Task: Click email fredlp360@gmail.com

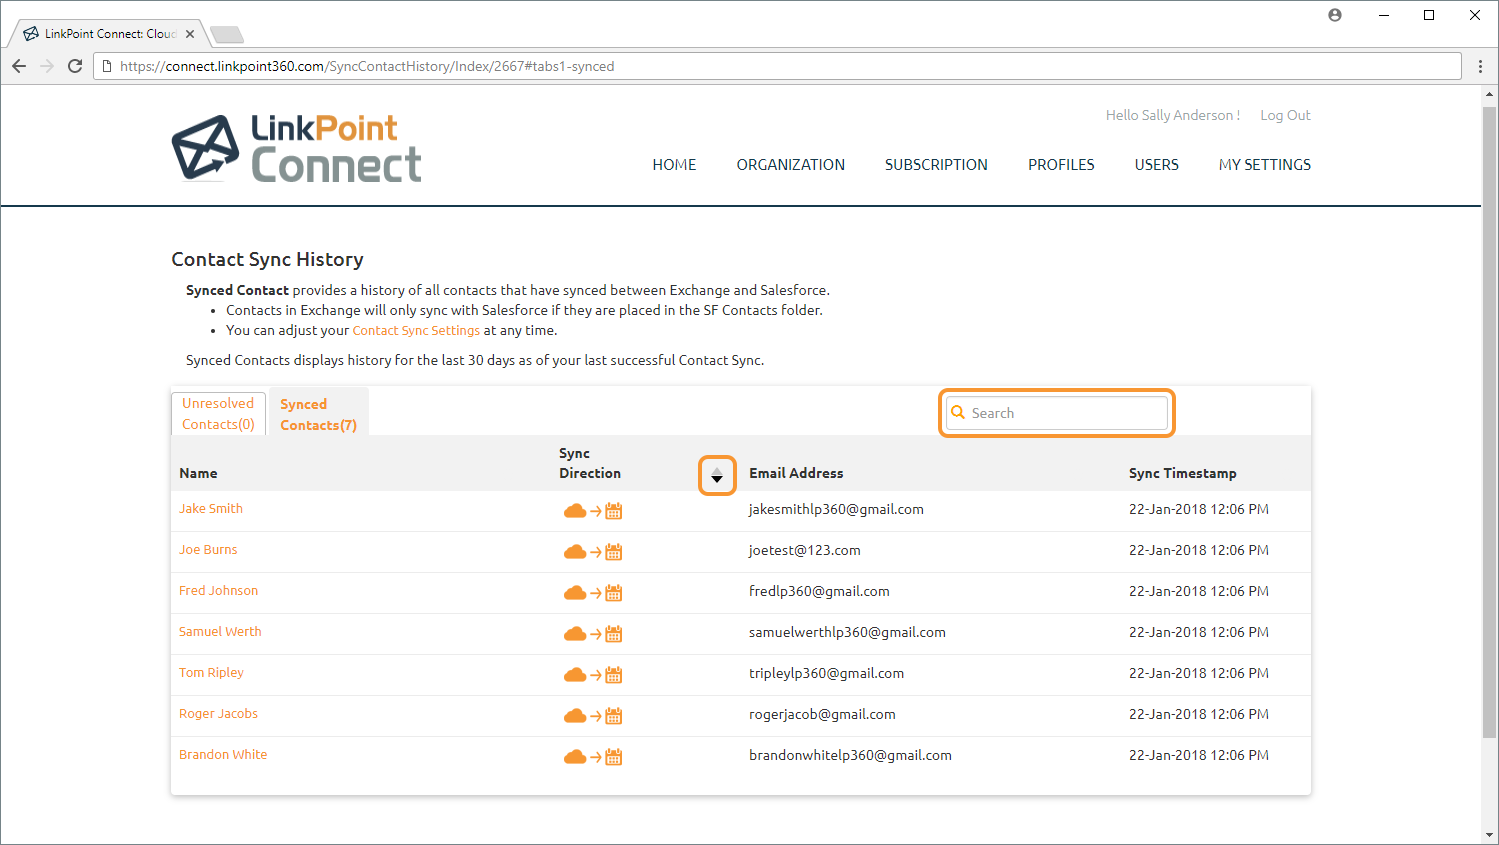Action: pyautogui.click(x=819, y=592)
